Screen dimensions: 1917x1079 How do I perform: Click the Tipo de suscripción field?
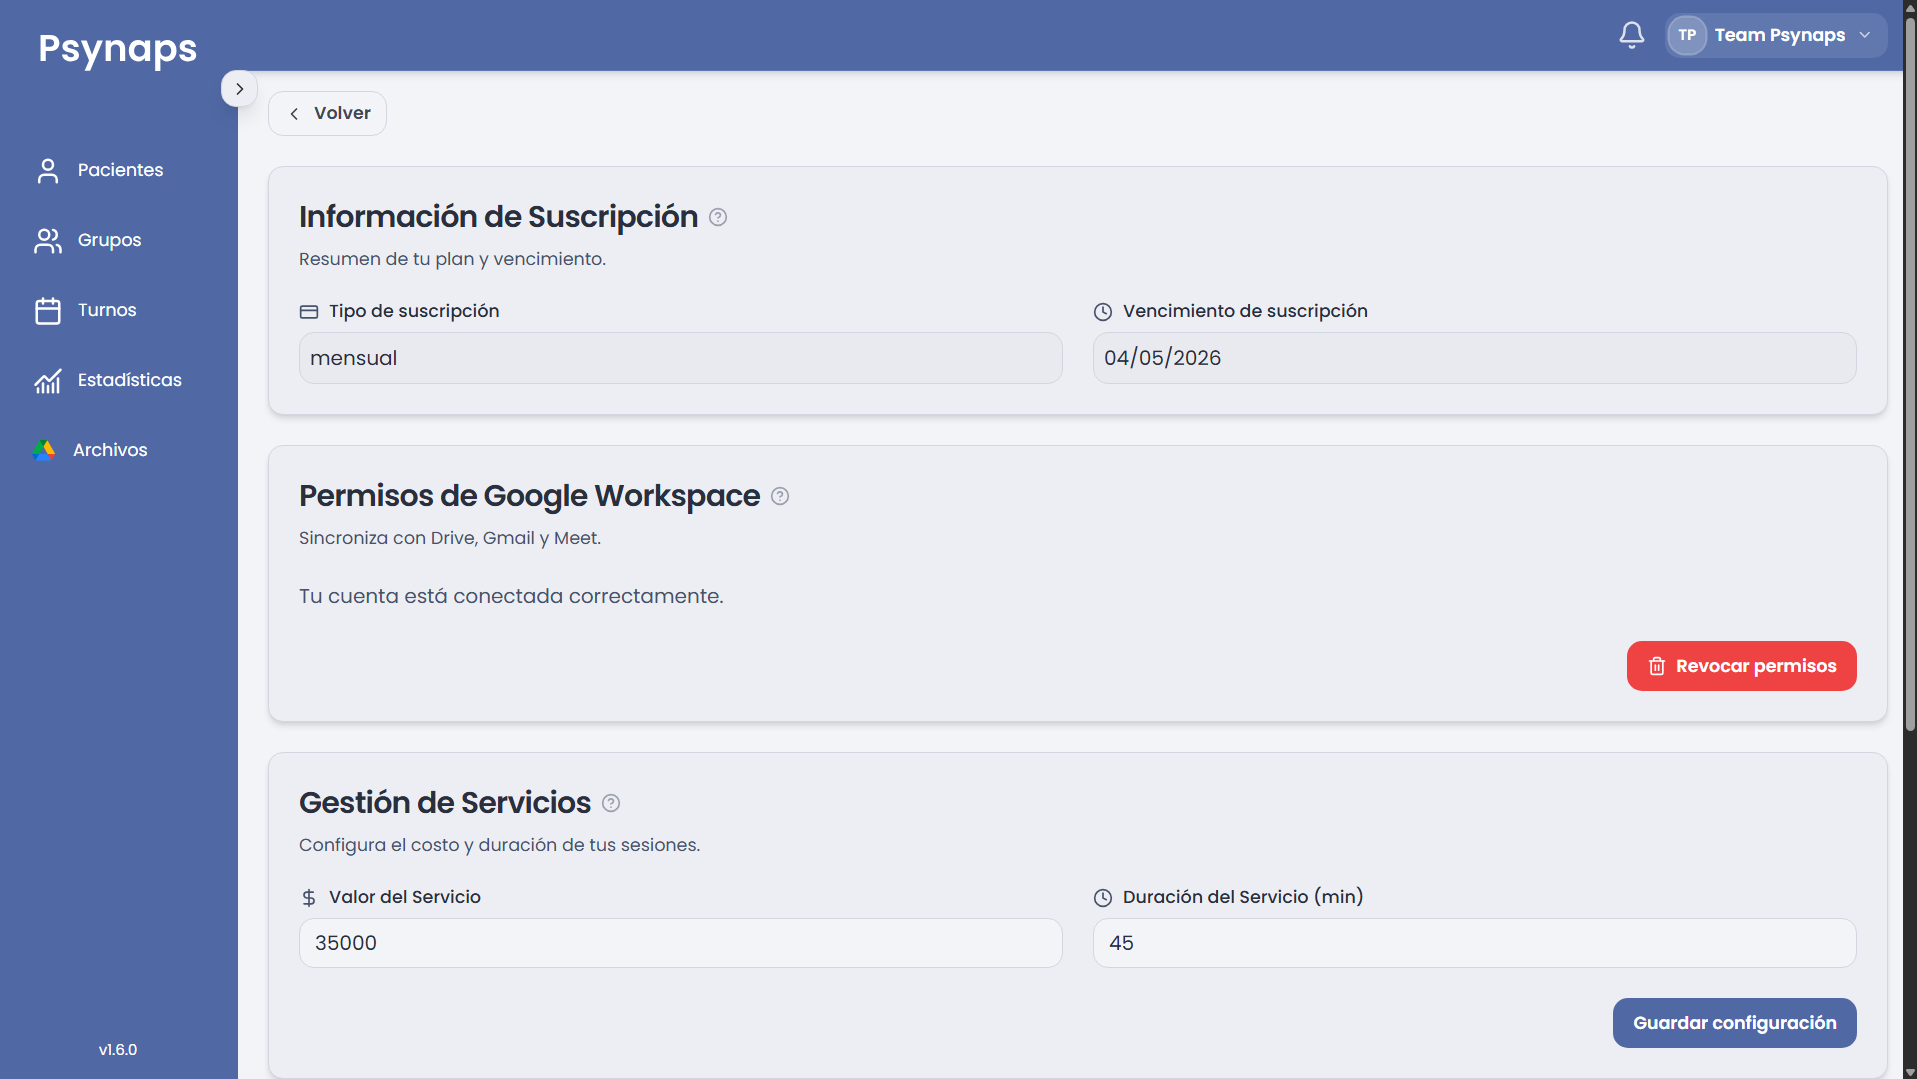pos(680,358)
